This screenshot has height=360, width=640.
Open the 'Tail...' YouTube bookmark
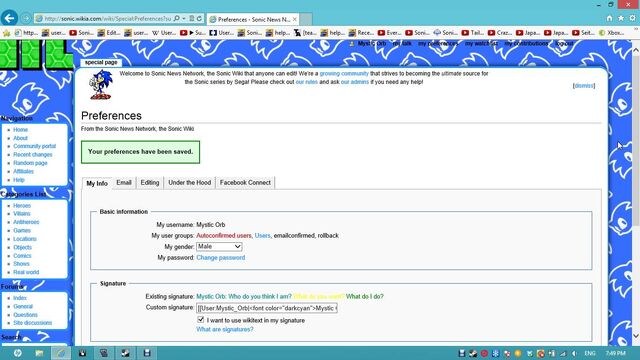coord(472,33)
